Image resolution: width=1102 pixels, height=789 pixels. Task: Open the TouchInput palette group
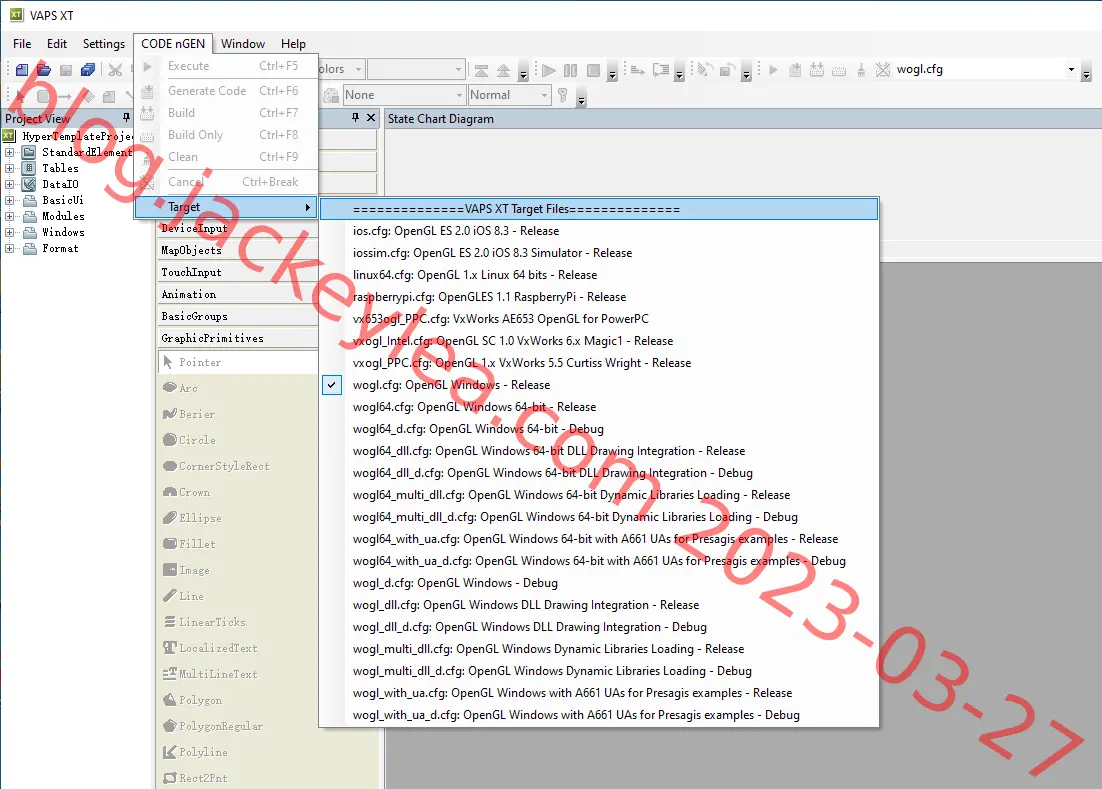point(238,272)
